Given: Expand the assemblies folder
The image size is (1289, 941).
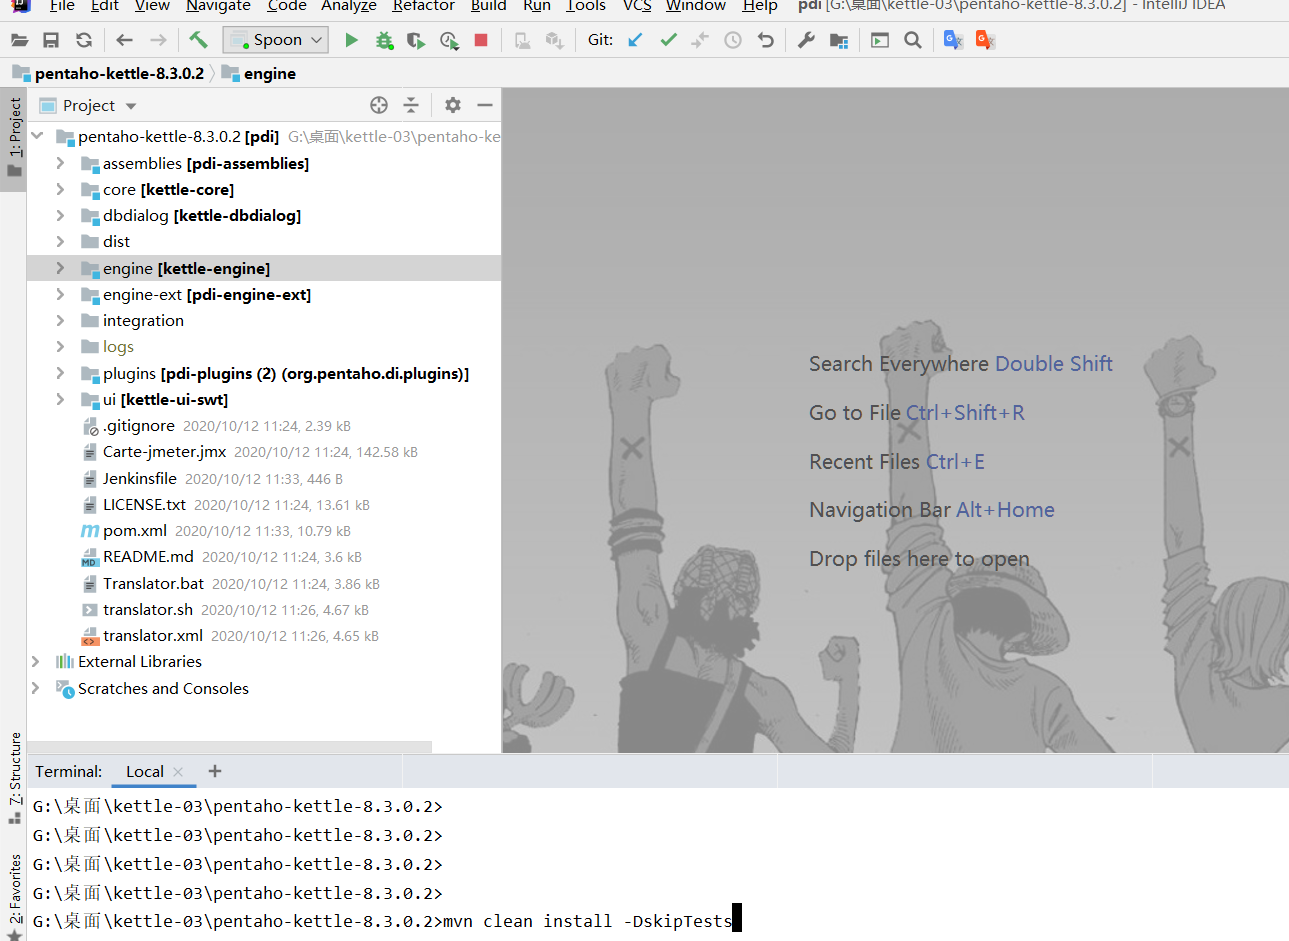Looking at the screenshot, I should (x=60, y=163).
